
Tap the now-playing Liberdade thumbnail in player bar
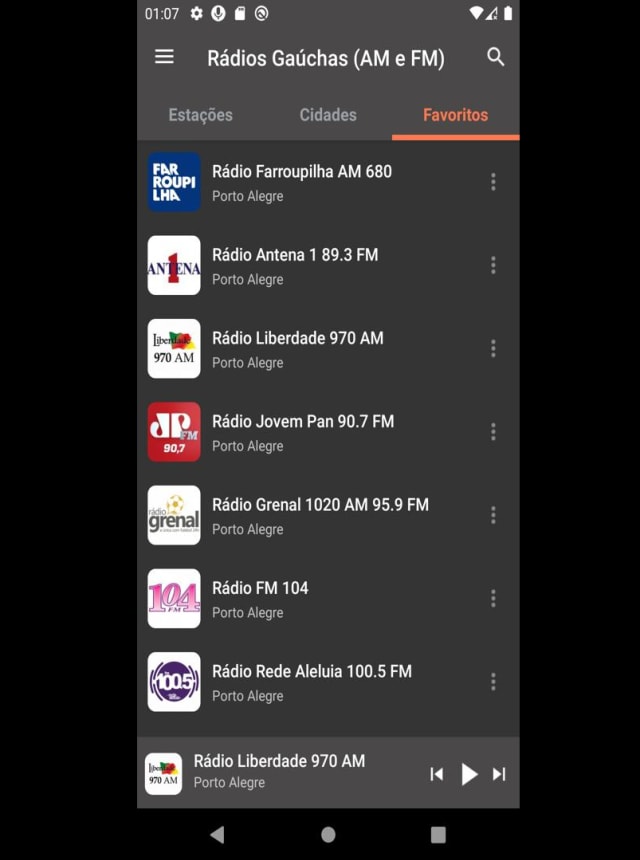click(163, 774)
